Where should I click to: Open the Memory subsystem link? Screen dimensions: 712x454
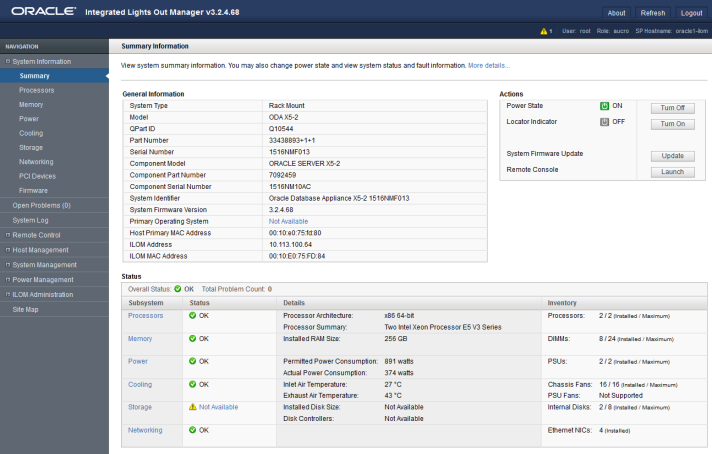[x=140, y=339]
